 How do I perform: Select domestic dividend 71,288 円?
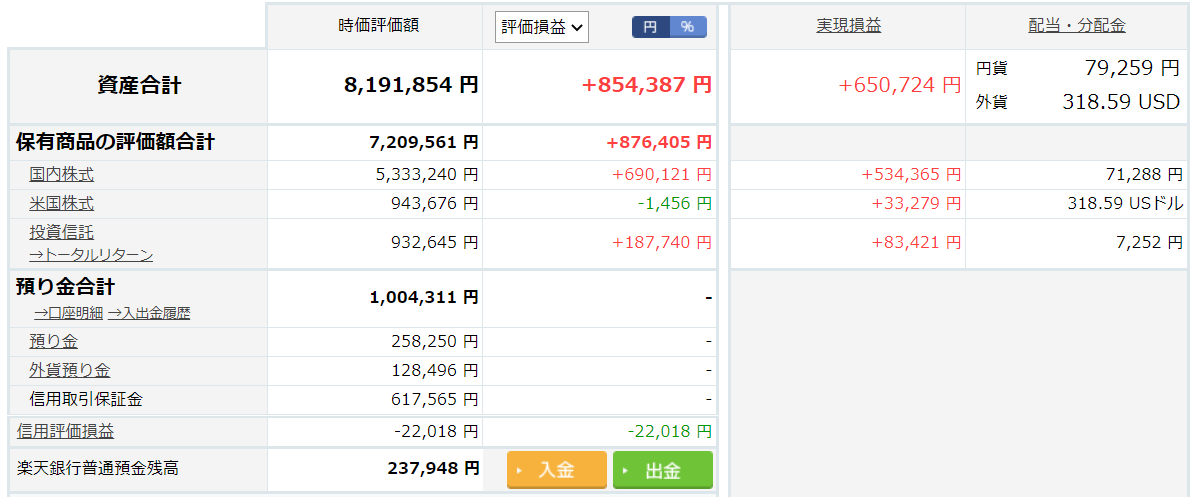pyautogui.click(x=1144, y=175)
